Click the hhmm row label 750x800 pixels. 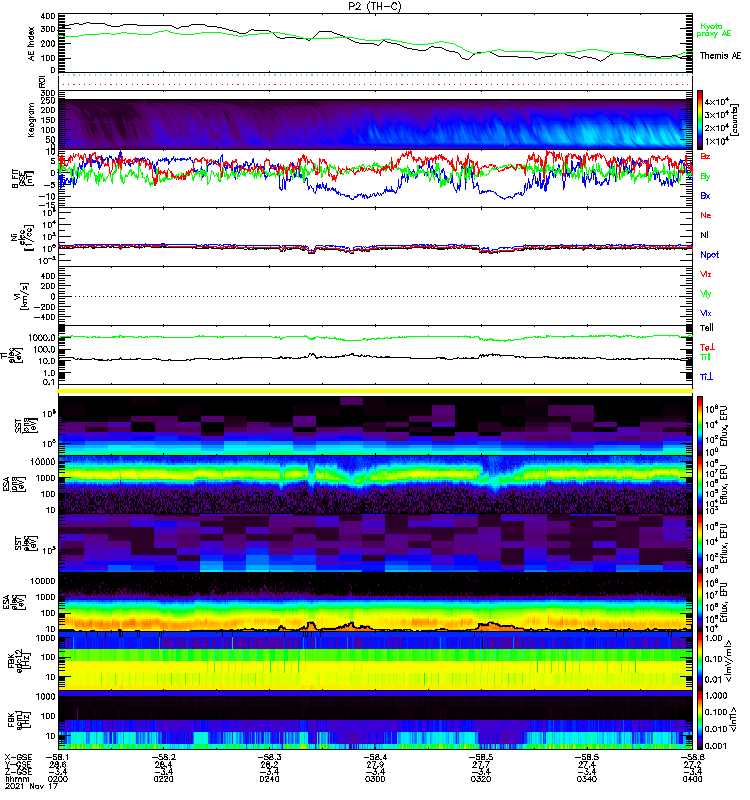point(16,779)
